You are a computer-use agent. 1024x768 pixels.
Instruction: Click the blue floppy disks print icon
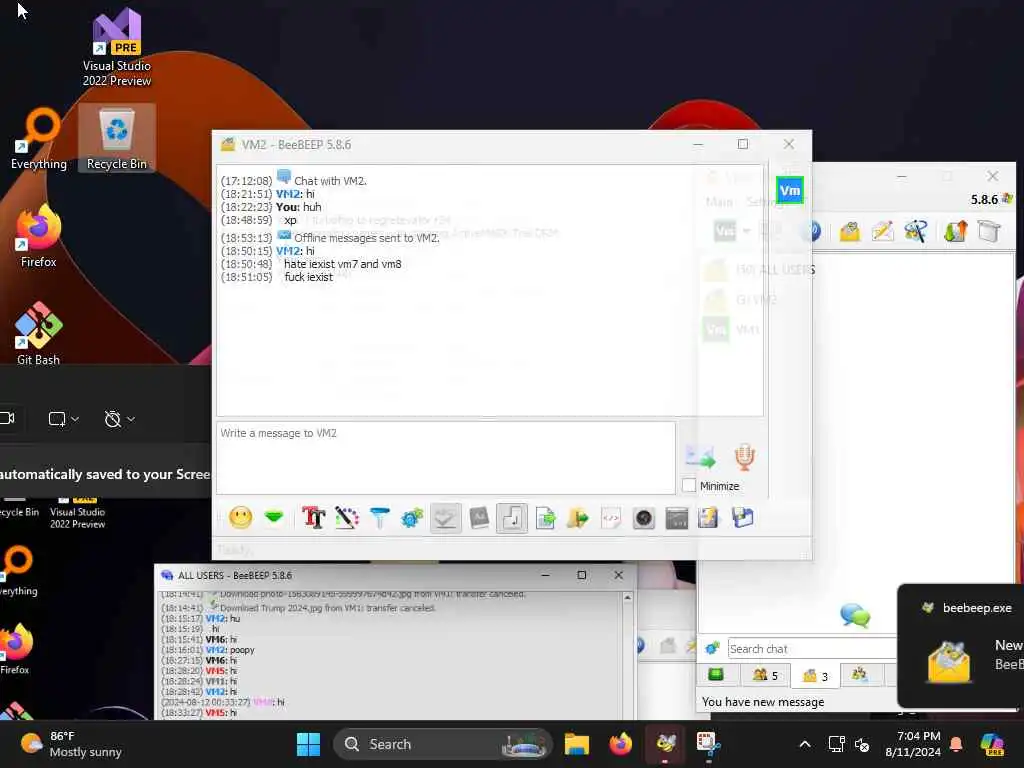click(743, 518)
